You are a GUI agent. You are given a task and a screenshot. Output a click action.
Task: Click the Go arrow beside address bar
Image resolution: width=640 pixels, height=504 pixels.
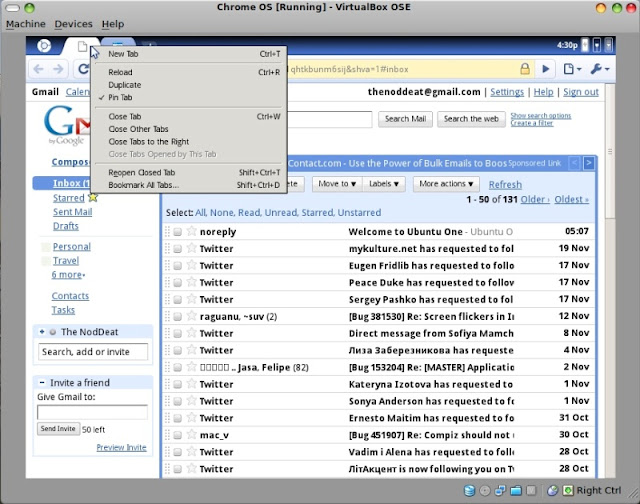click(x=546, y=69)
